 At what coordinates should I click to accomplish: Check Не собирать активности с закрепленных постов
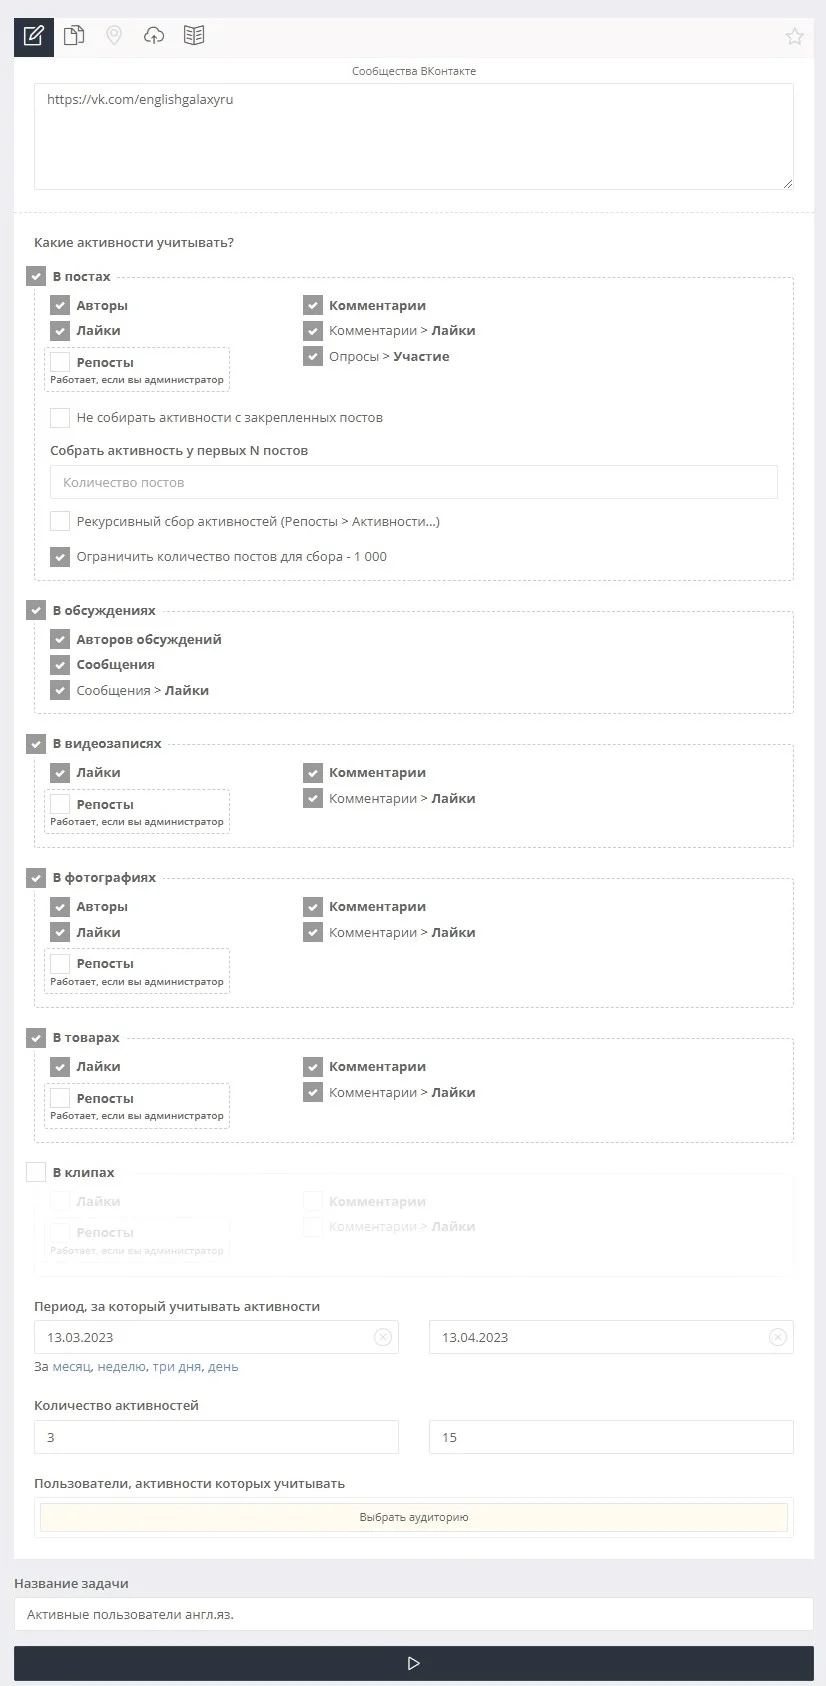(60, 417)
